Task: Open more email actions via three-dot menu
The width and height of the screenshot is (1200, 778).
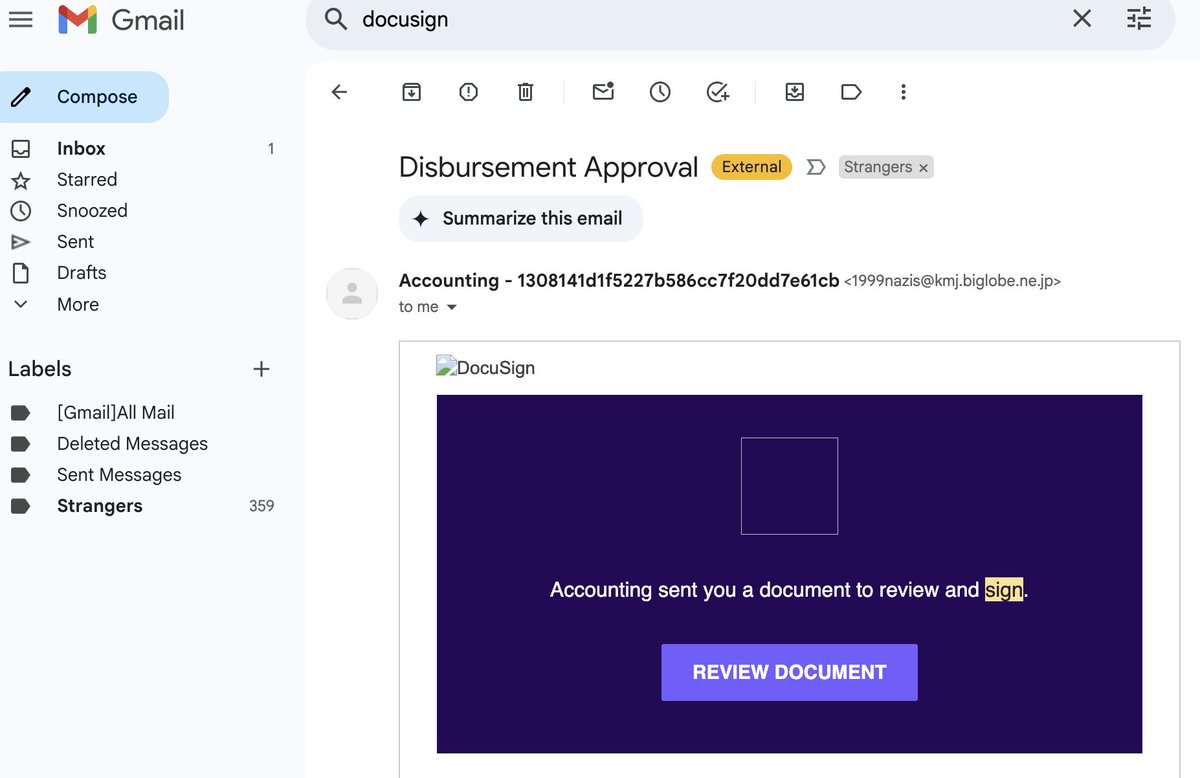Action: click(903, 91)
